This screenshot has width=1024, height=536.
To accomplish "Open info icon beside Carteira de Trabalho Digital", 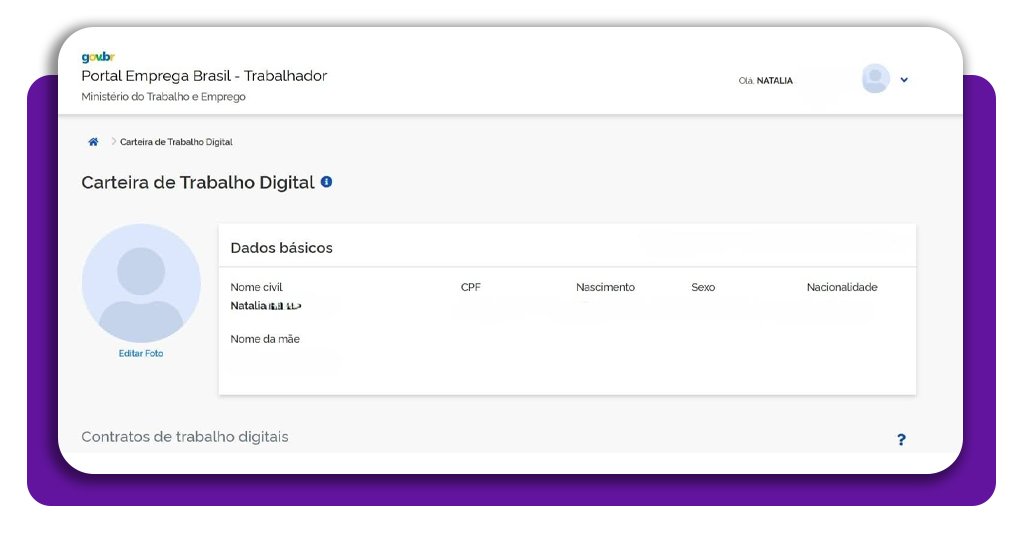I will coord(327,182).
